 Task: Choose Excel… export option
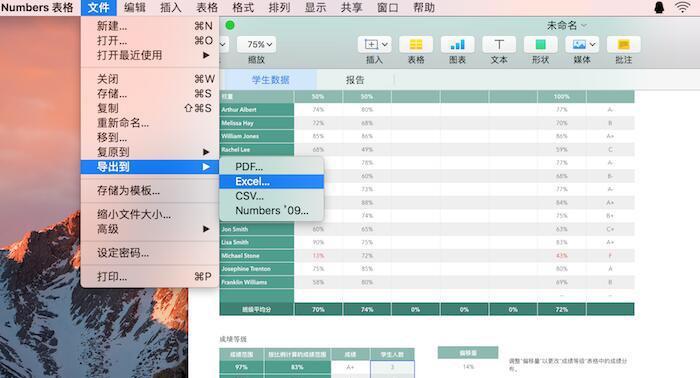tap(271, 182)
